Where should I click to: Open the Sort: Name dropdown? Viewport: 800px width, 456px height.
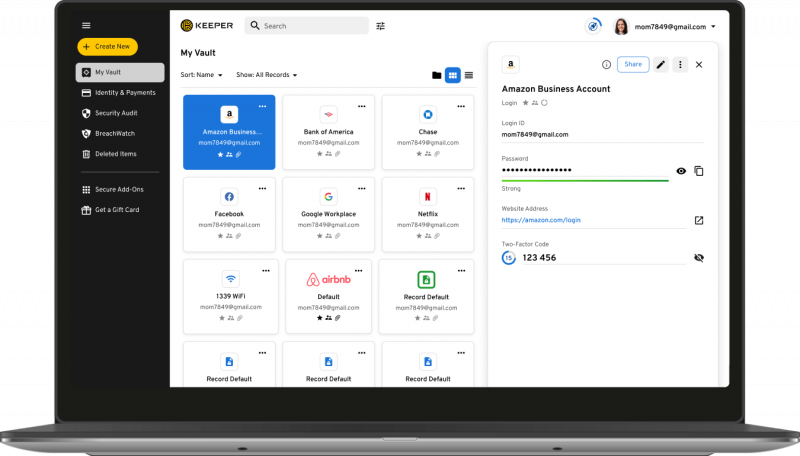pos(202,75)
